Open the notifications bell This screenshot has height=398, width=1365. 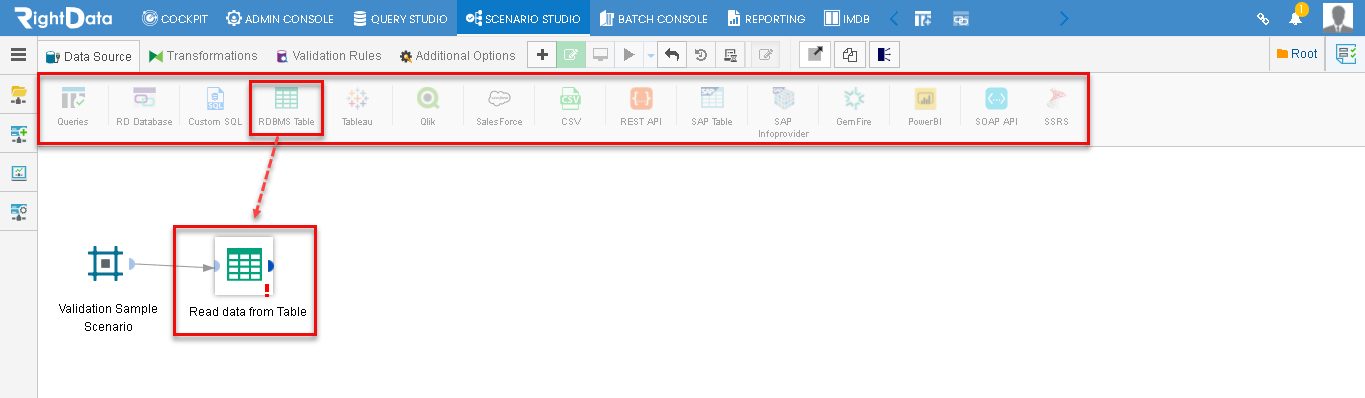pos(1296,17)
